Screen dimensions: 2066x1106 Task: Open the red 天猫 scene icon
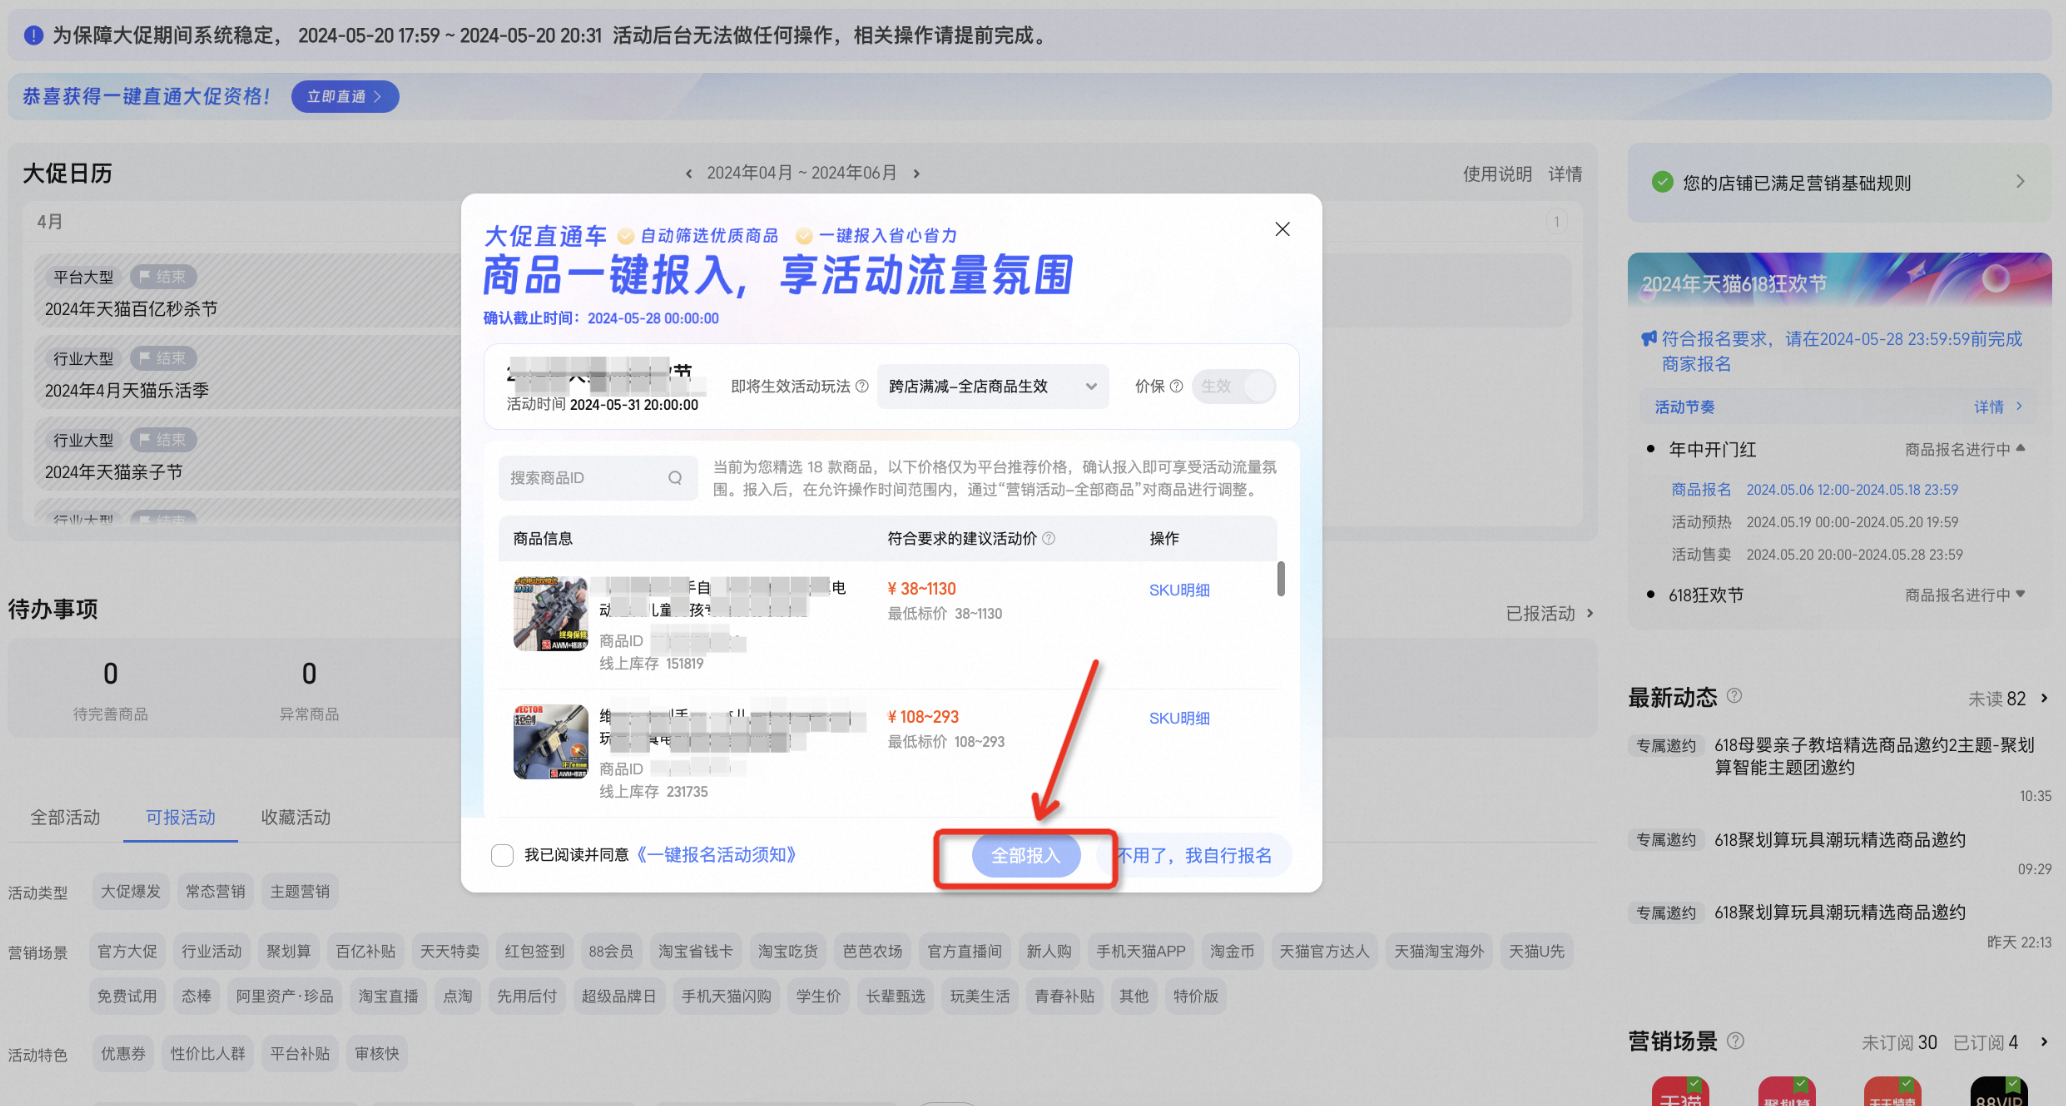1681,1092
